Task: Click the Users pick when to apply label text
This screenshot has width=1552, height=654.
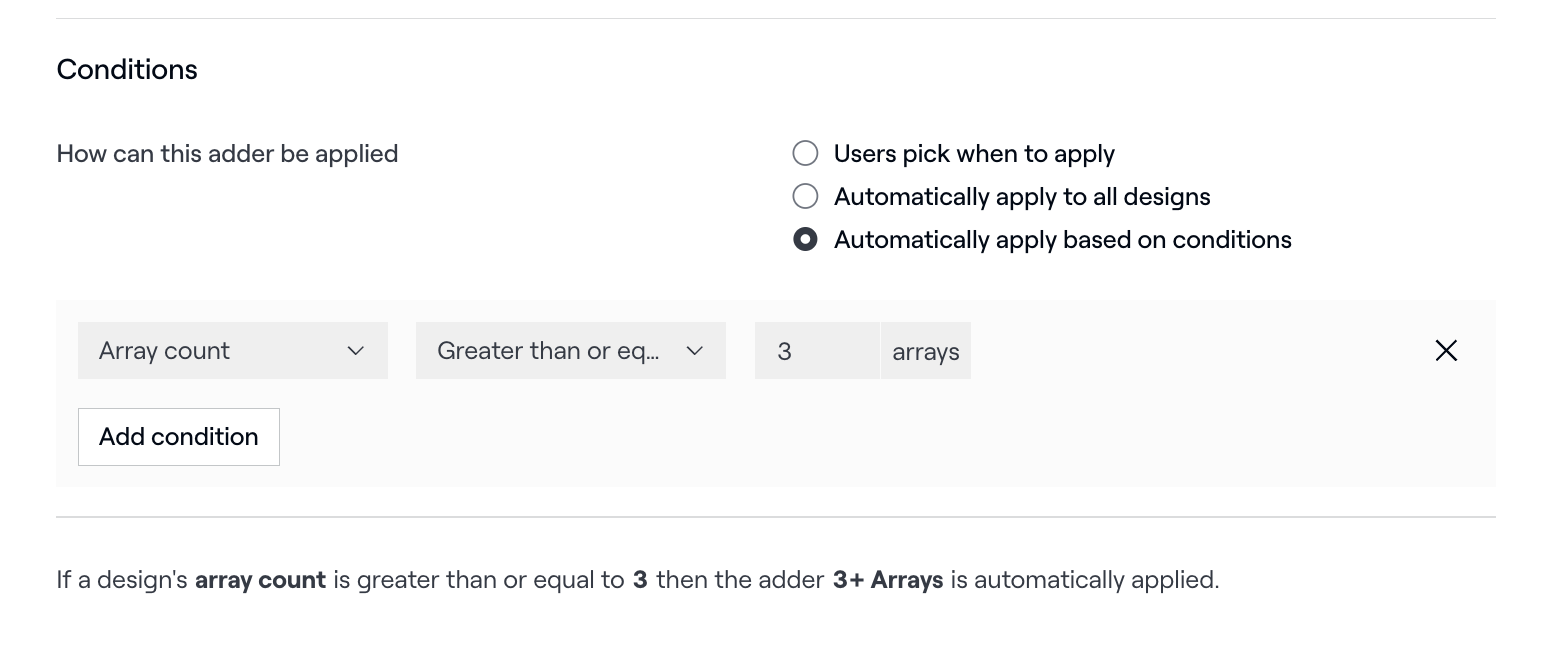Action: 974,154
